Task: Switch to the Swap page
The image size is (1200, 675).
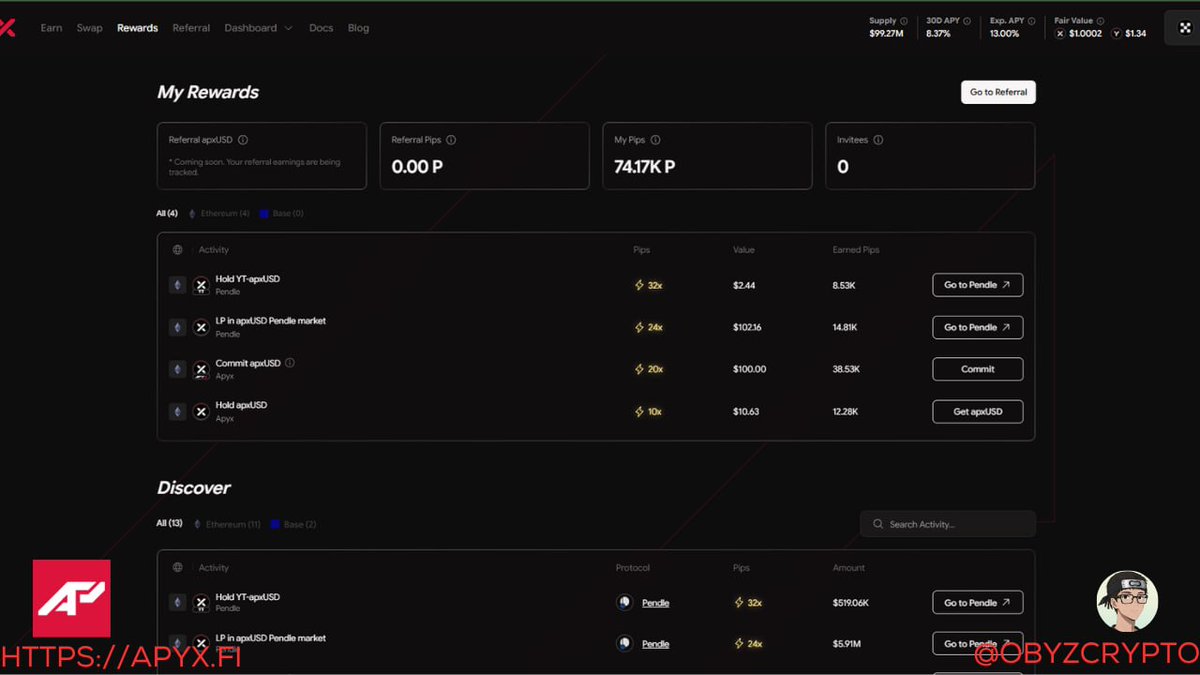Action: pyautogui.click(x=89, y=27)
